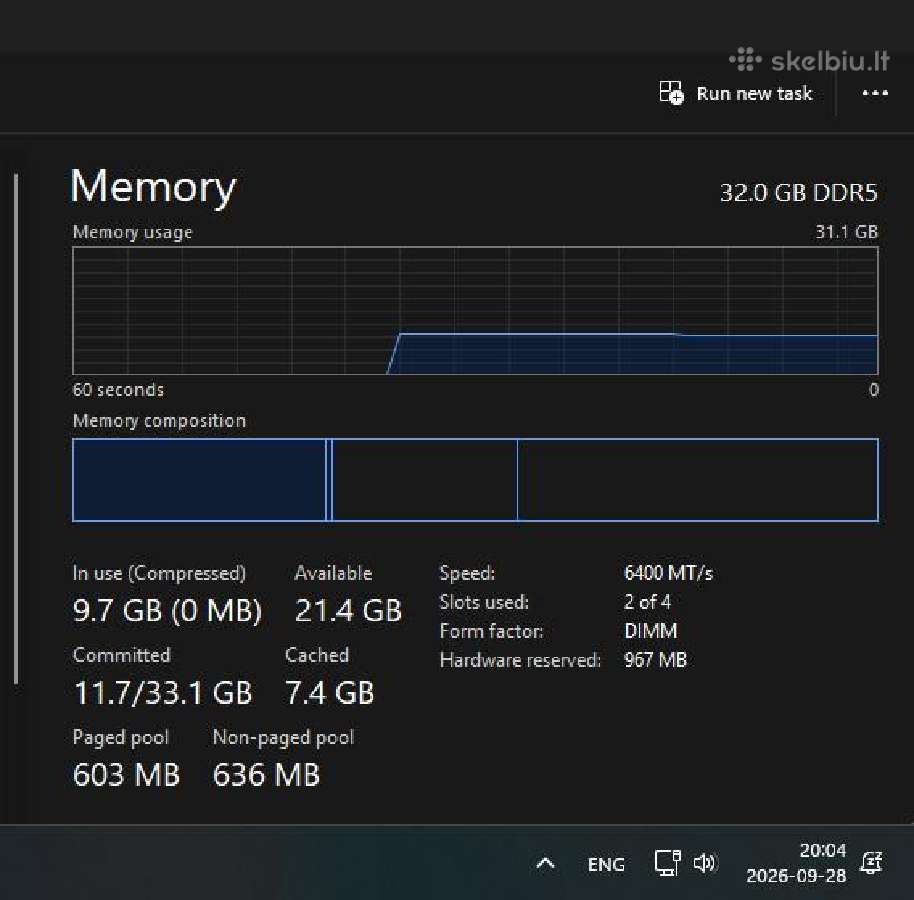Viewport: 914px width, 900px height.
Task: Open the network display tray icon
Action: [x=667, y=863]
